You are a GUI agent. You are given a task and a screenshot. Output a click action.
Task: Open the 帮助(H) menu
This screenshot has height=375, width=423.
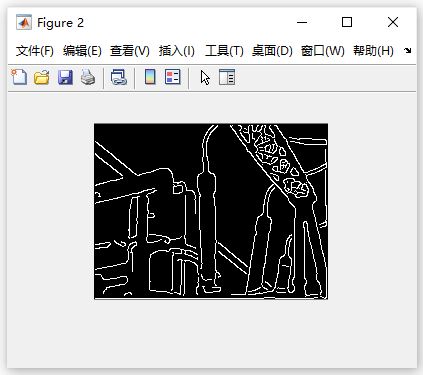(373, 51)
